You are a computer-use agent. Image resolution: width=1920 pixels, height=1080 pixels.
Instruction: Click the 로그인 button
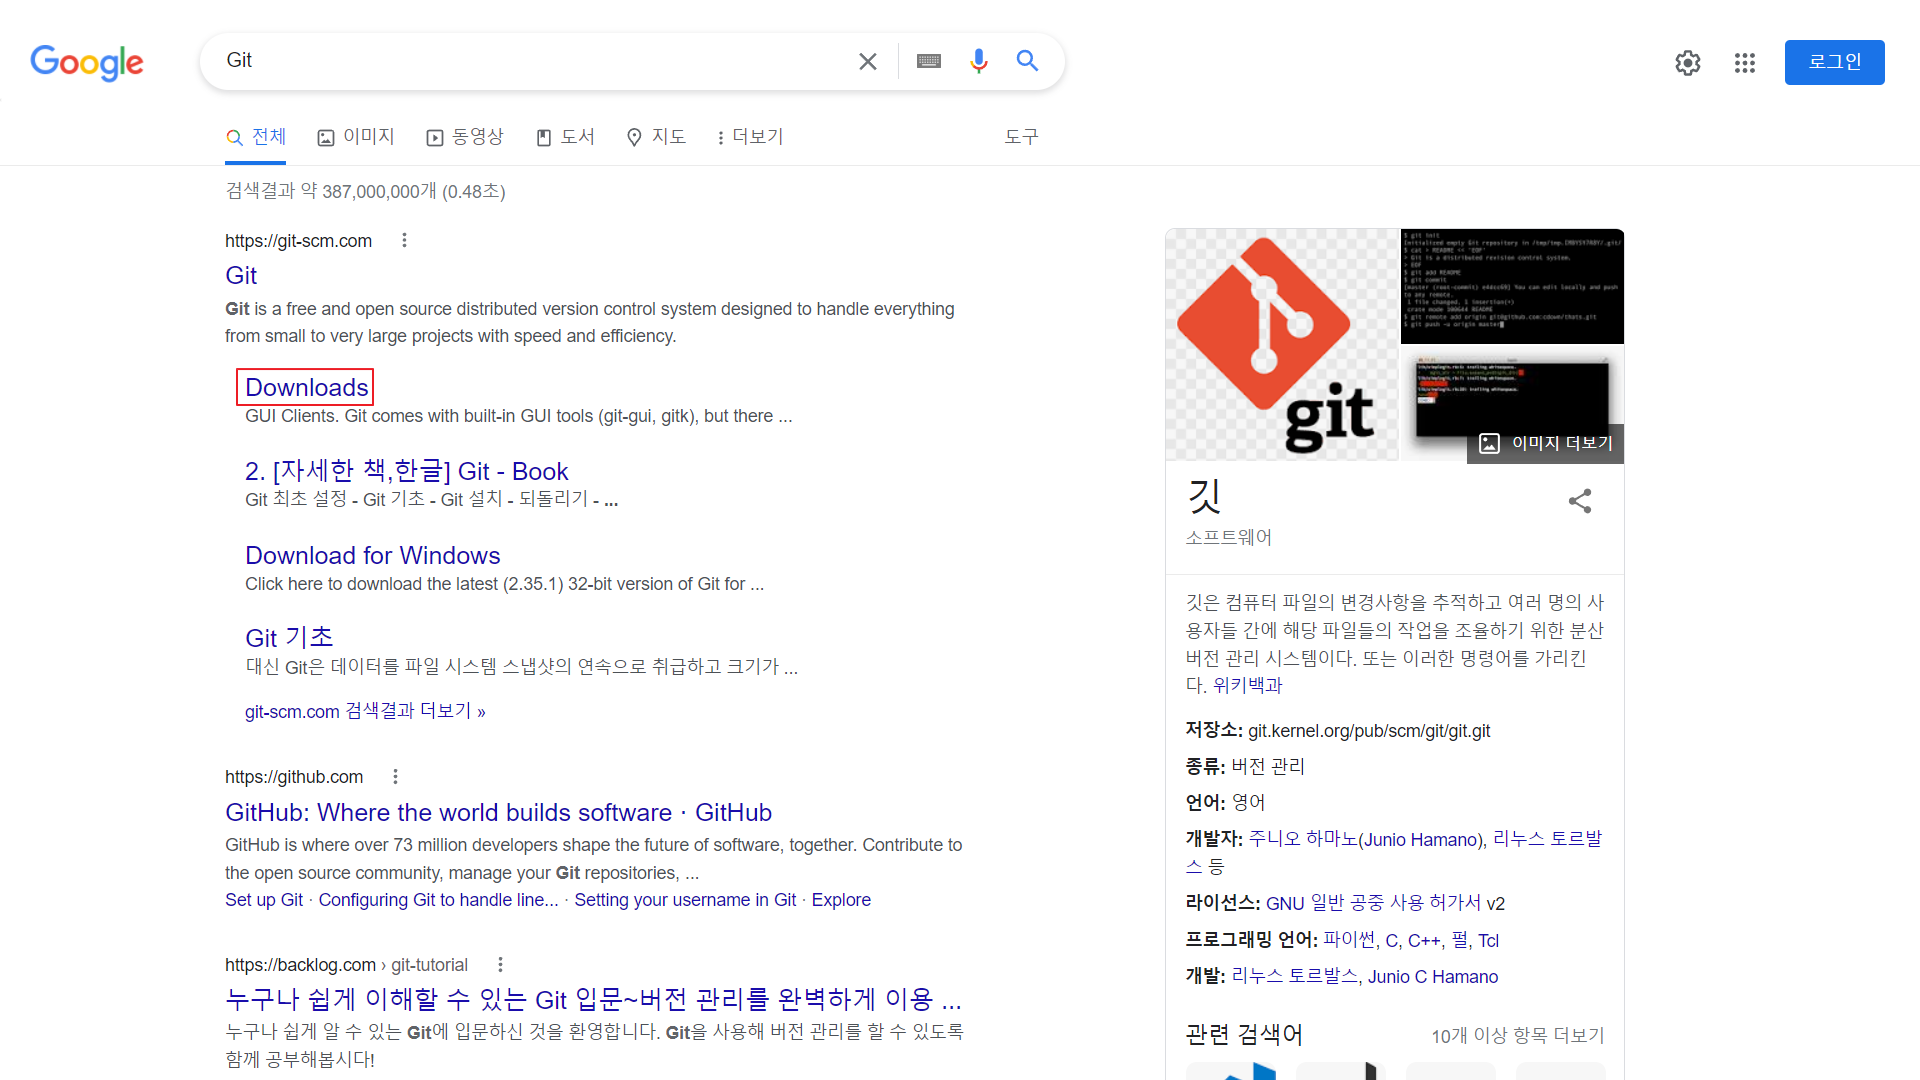click(1834, 62)
